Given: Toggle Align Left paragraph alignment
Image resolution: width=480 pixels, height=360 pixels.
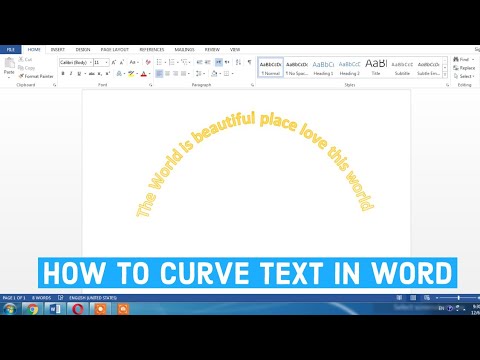Looking at the screenshot, I should [x=159, y=74].
